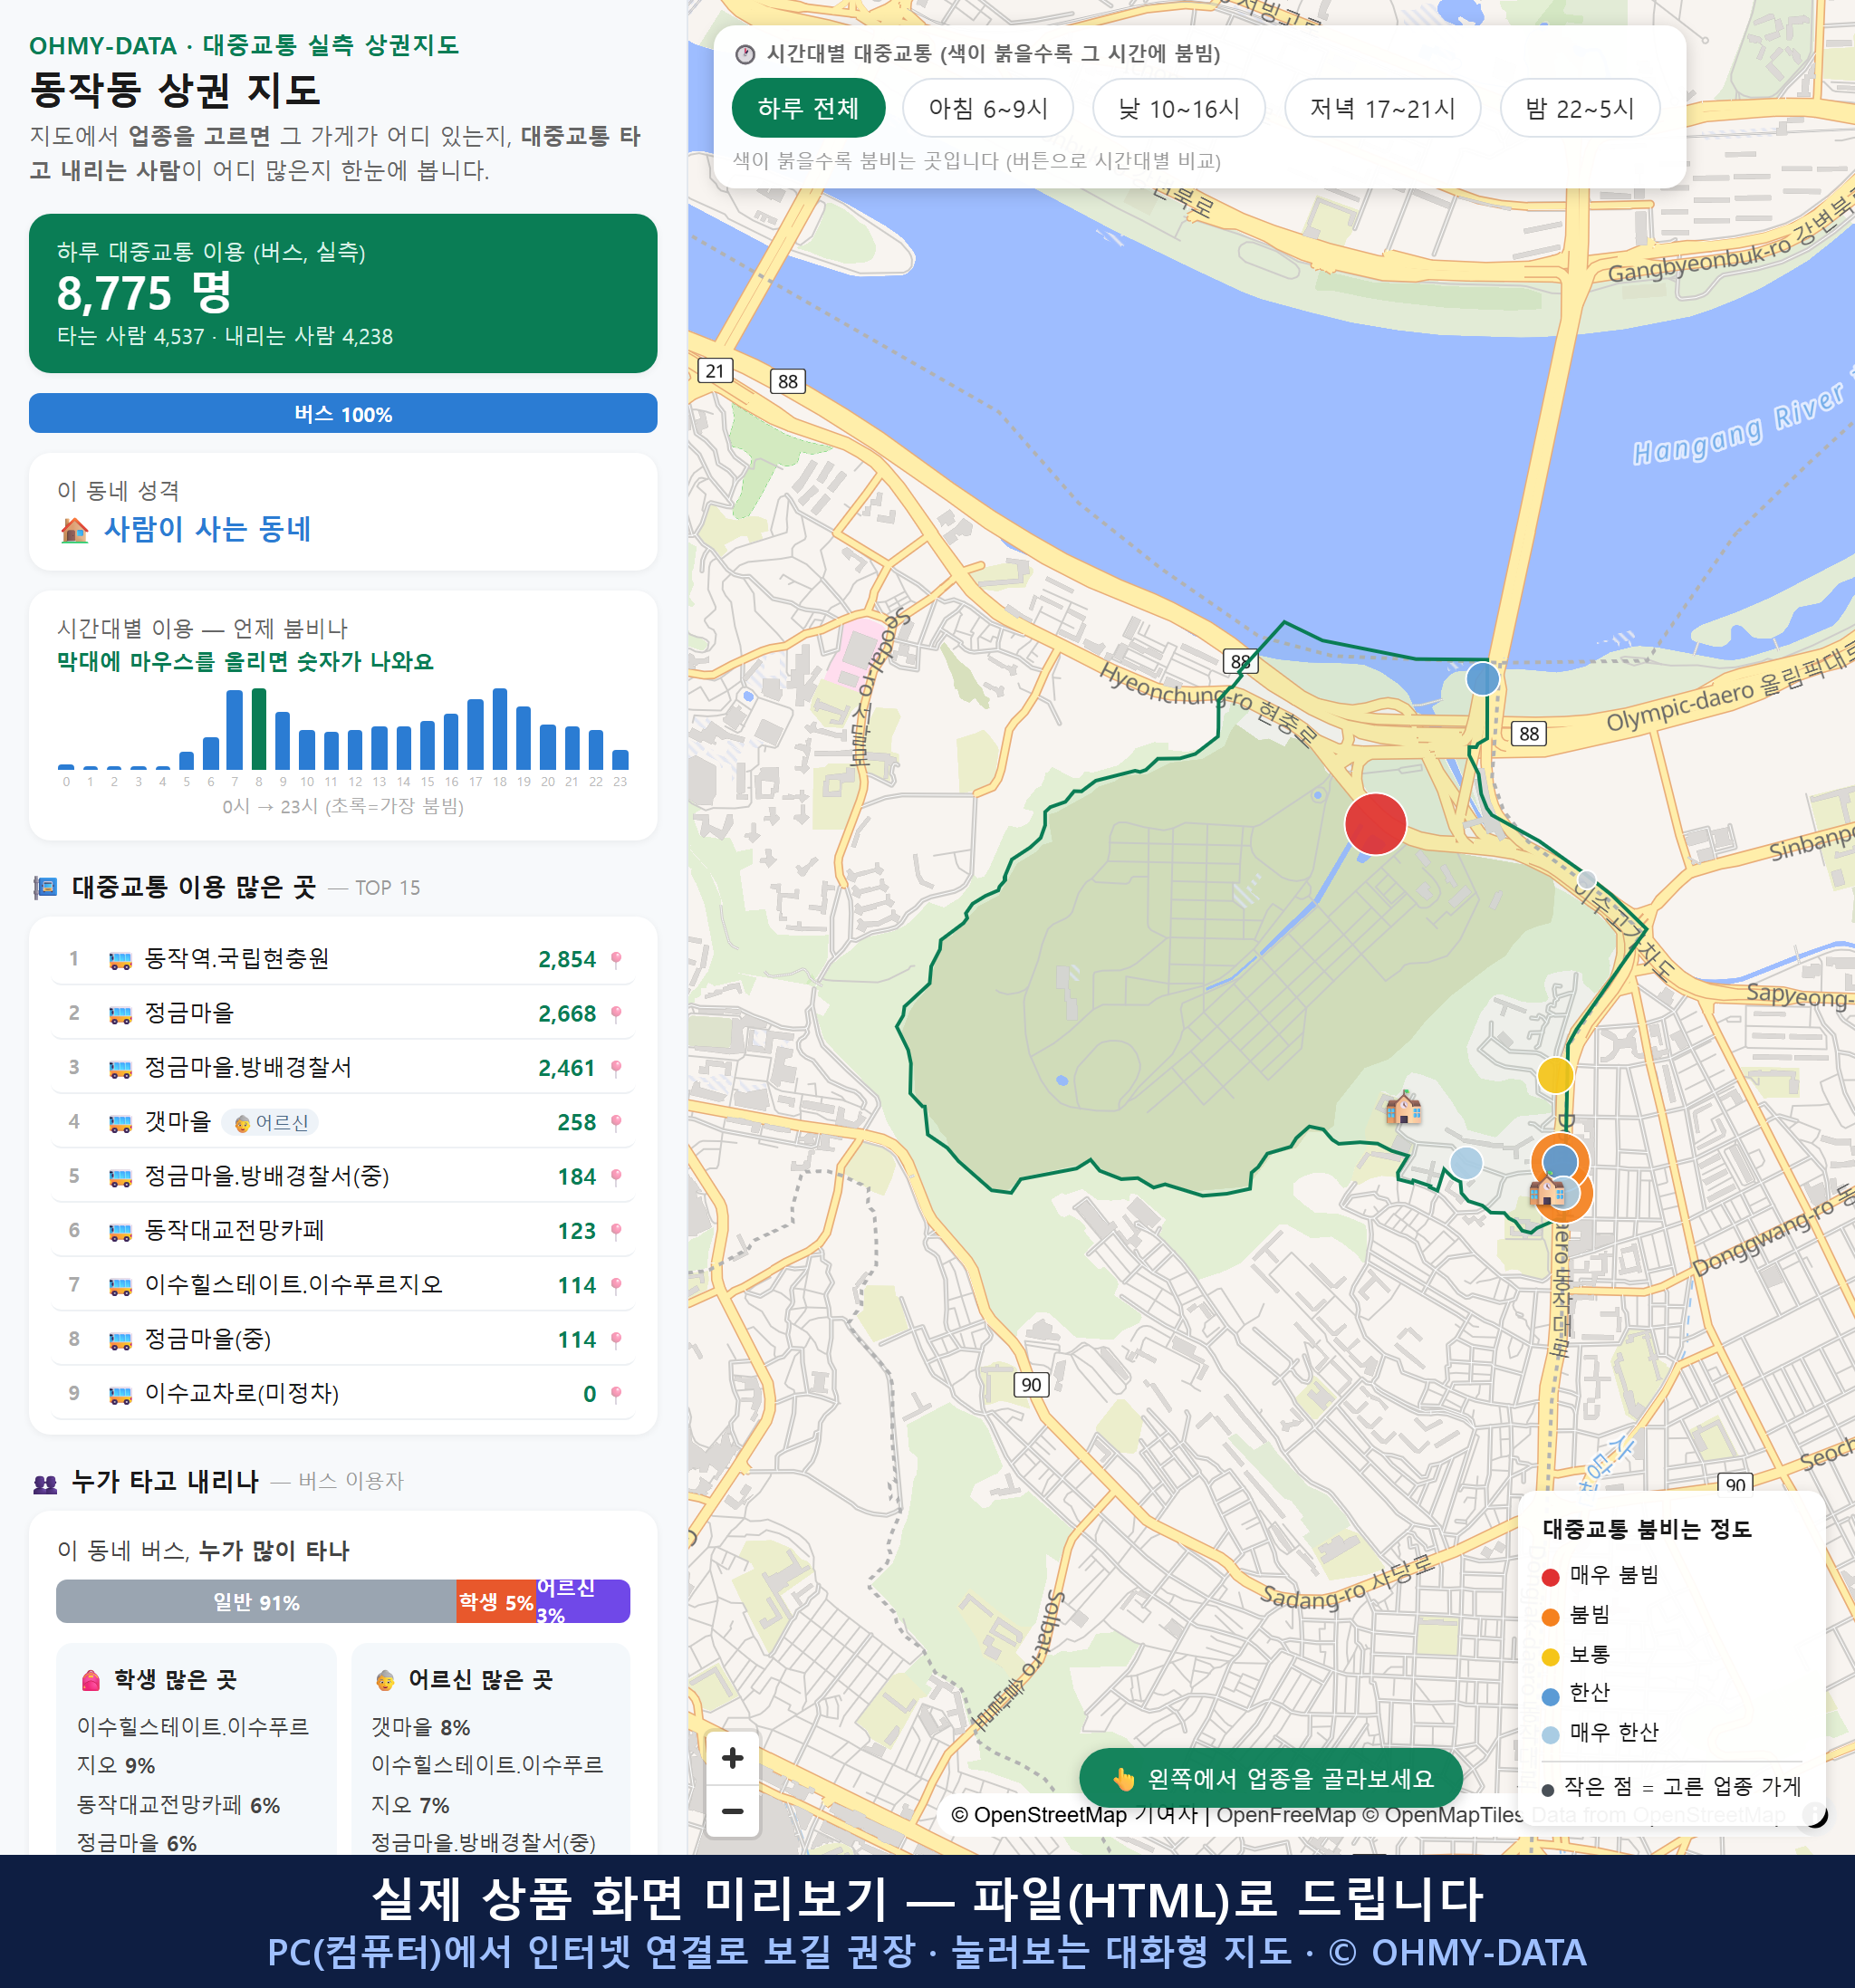The height and width of the screenshot is (1988, 1855).
Task: Click the OpenStreetMap attribution link
Action: [1074, 1814]
